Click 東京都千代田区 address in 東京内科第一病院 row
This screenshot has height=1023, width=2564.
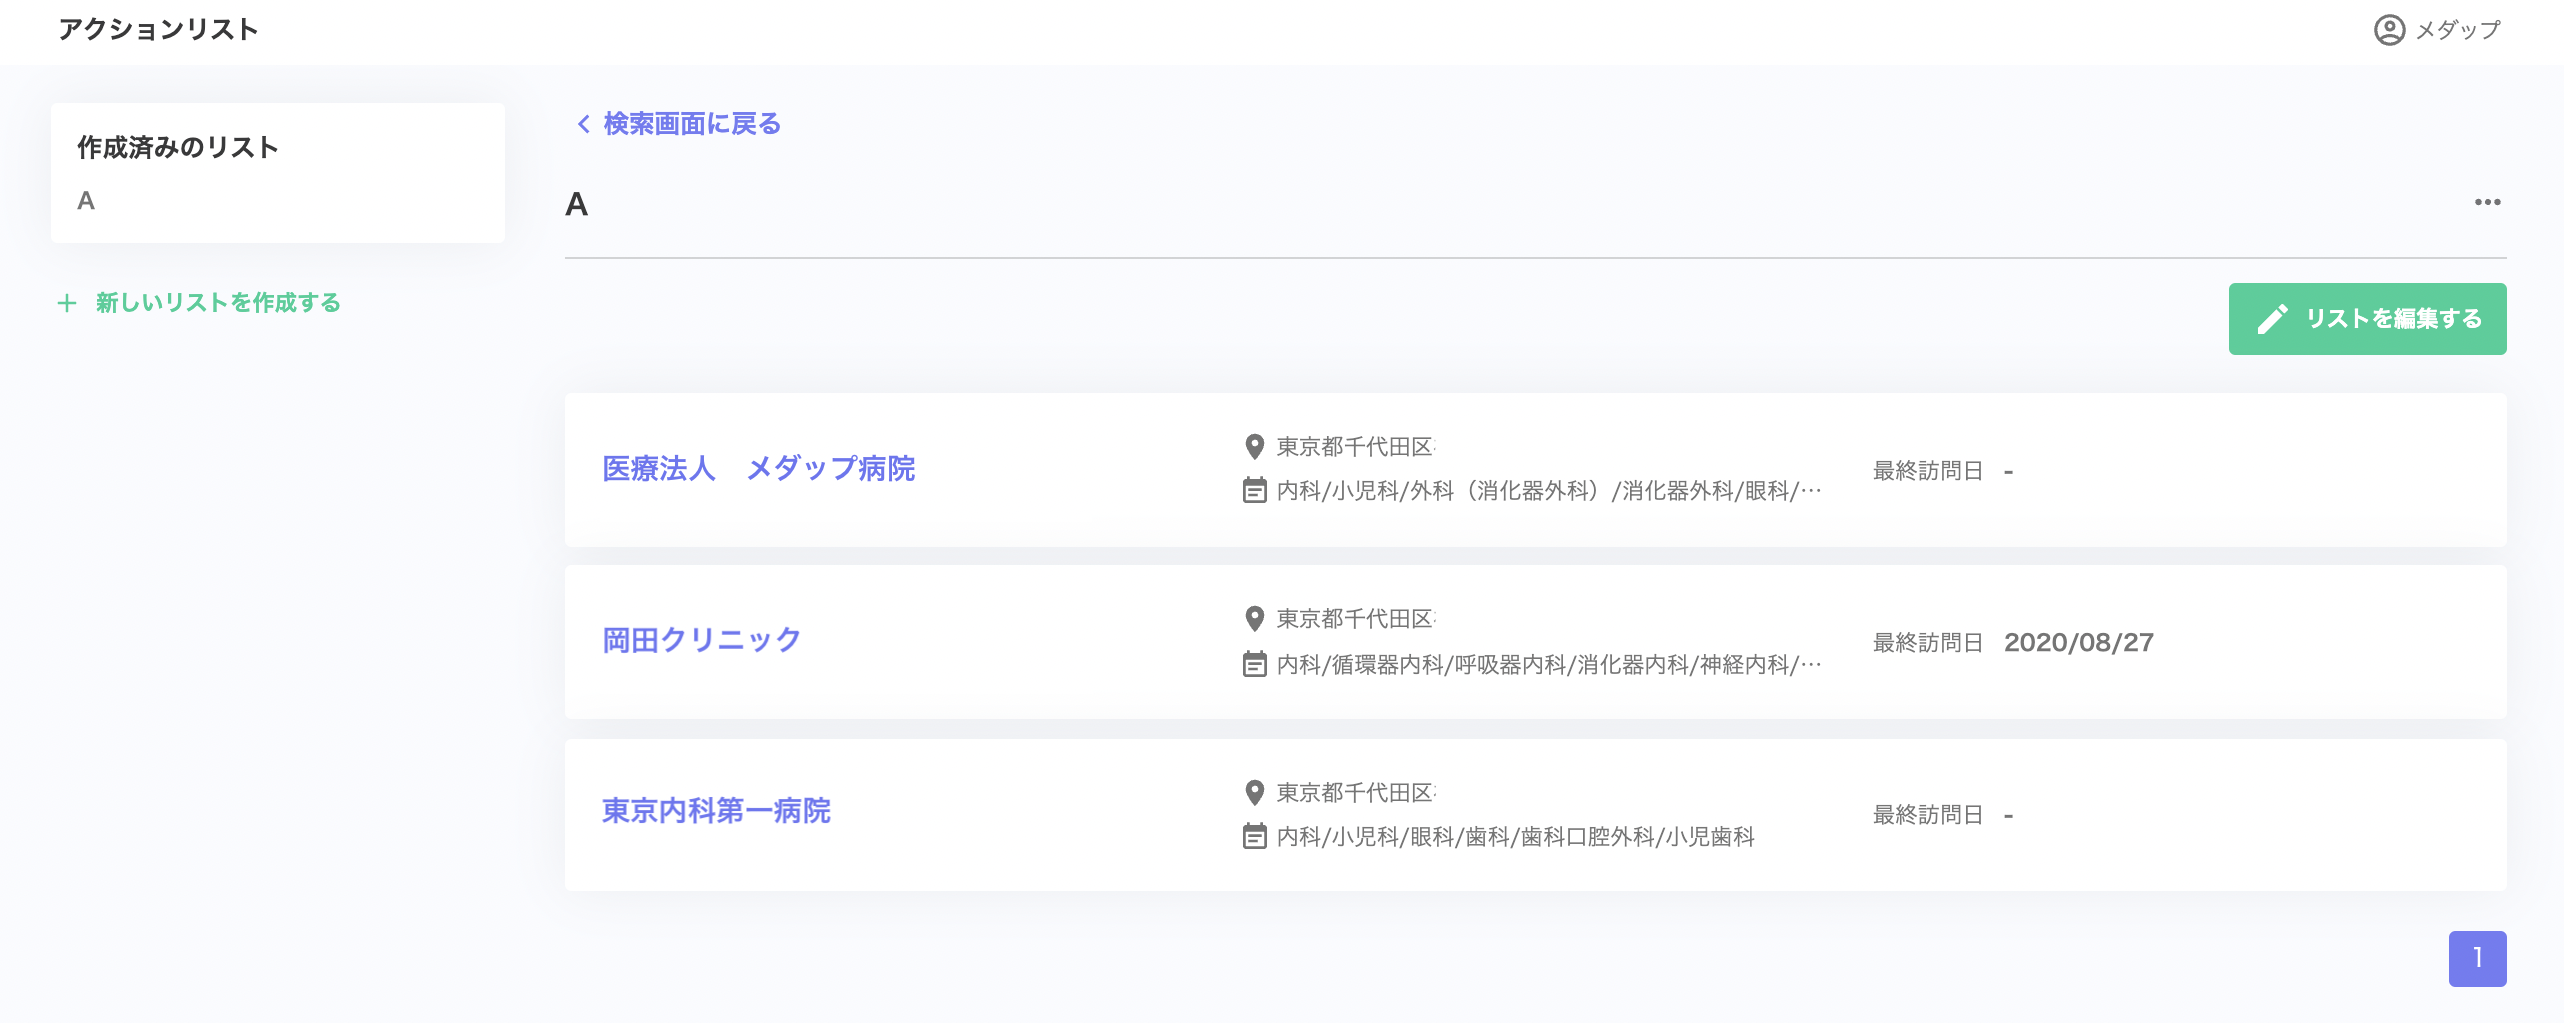[x=1356, y=793]
